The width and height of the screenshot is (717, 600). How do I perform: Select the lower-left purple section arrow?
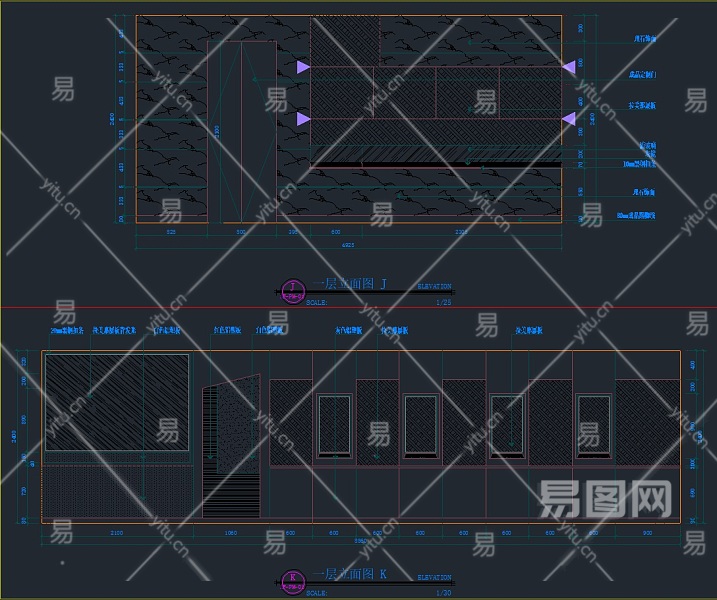(303, 119)
